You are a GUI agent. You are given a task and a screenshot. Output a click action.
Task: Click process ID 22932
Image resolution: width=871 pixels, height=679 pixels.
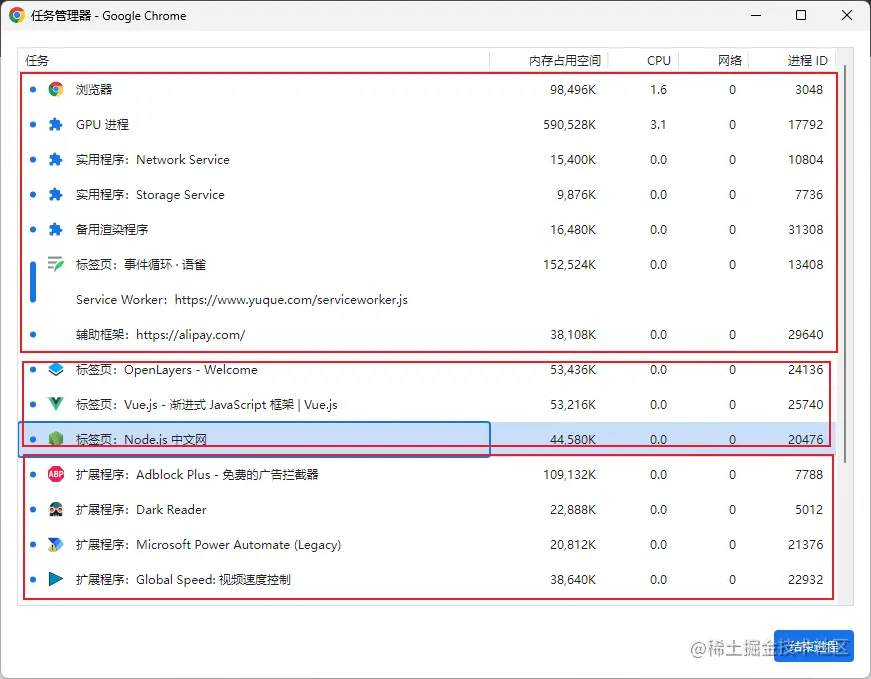click(805, 580)
